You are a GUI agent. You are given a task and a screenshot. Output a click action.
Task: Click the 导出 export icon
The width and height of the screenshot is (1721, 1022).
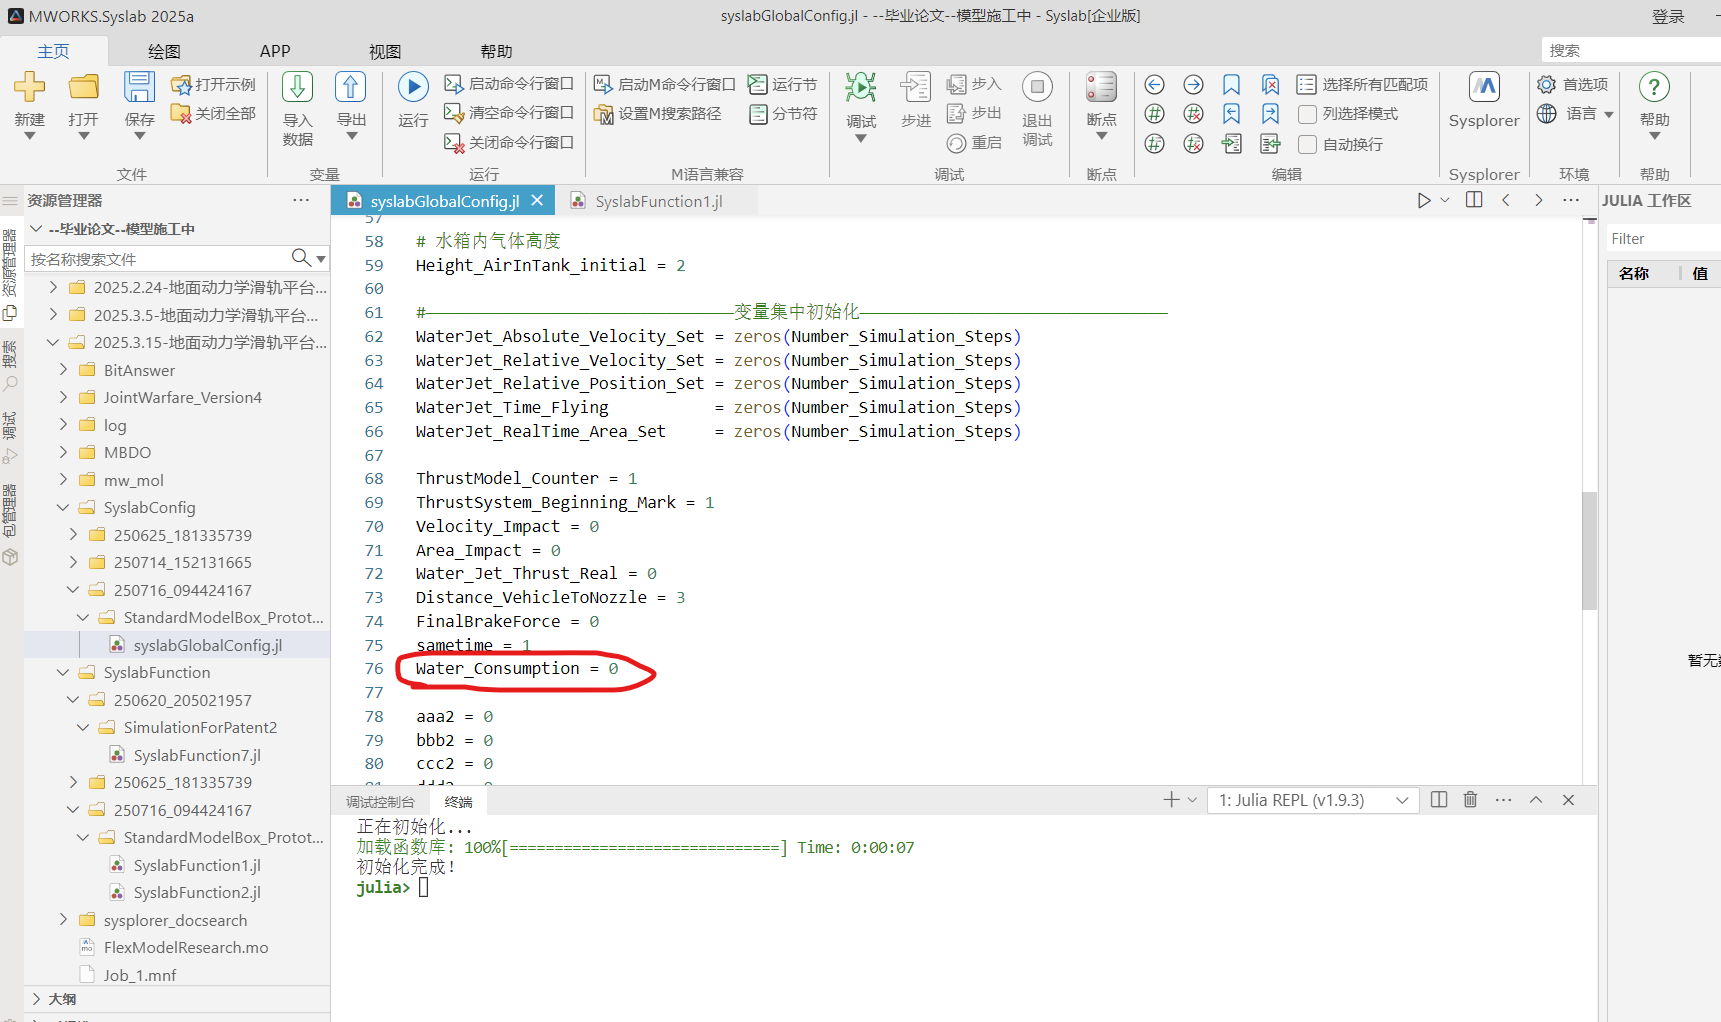[x=350, y=87]
